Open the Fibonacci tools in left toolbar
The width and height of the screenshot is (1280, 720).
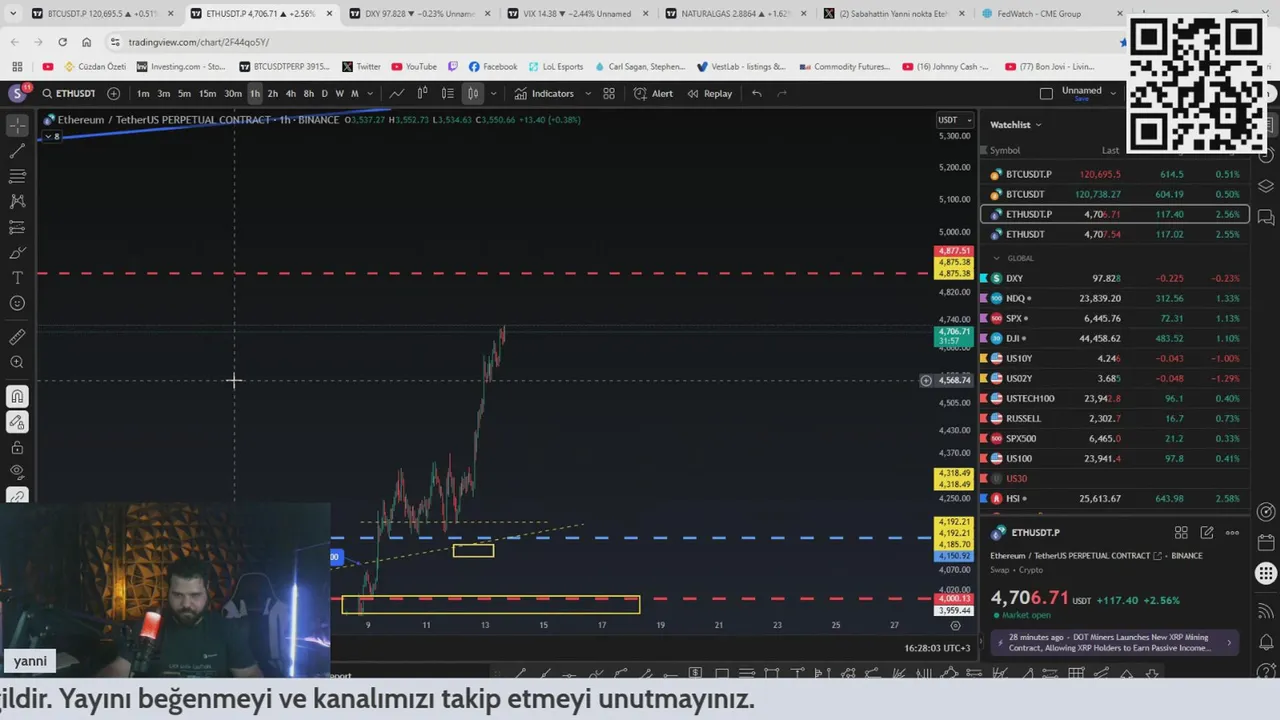pyautogui.click(x=17, y=176)
